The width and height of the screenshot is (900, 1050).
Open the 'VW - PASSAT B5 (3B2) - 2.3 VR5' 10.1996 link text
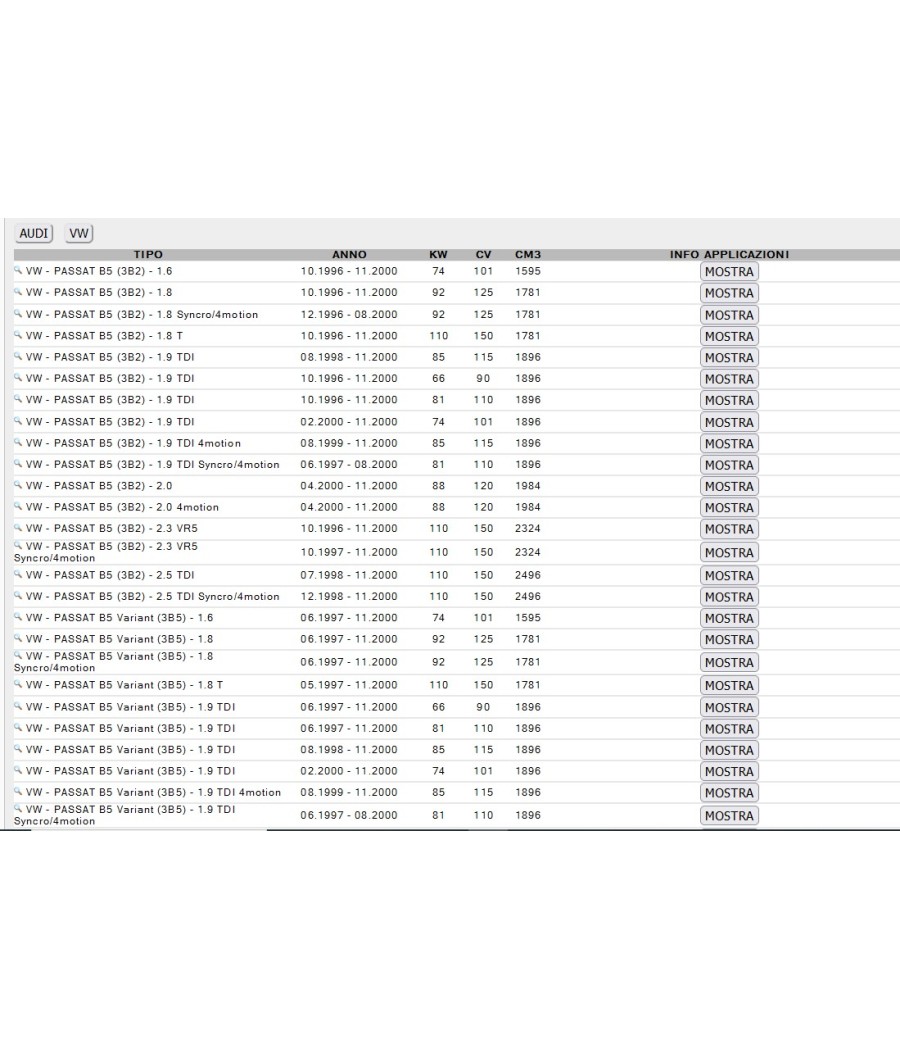pyautogui.click(x=112, y=528)
